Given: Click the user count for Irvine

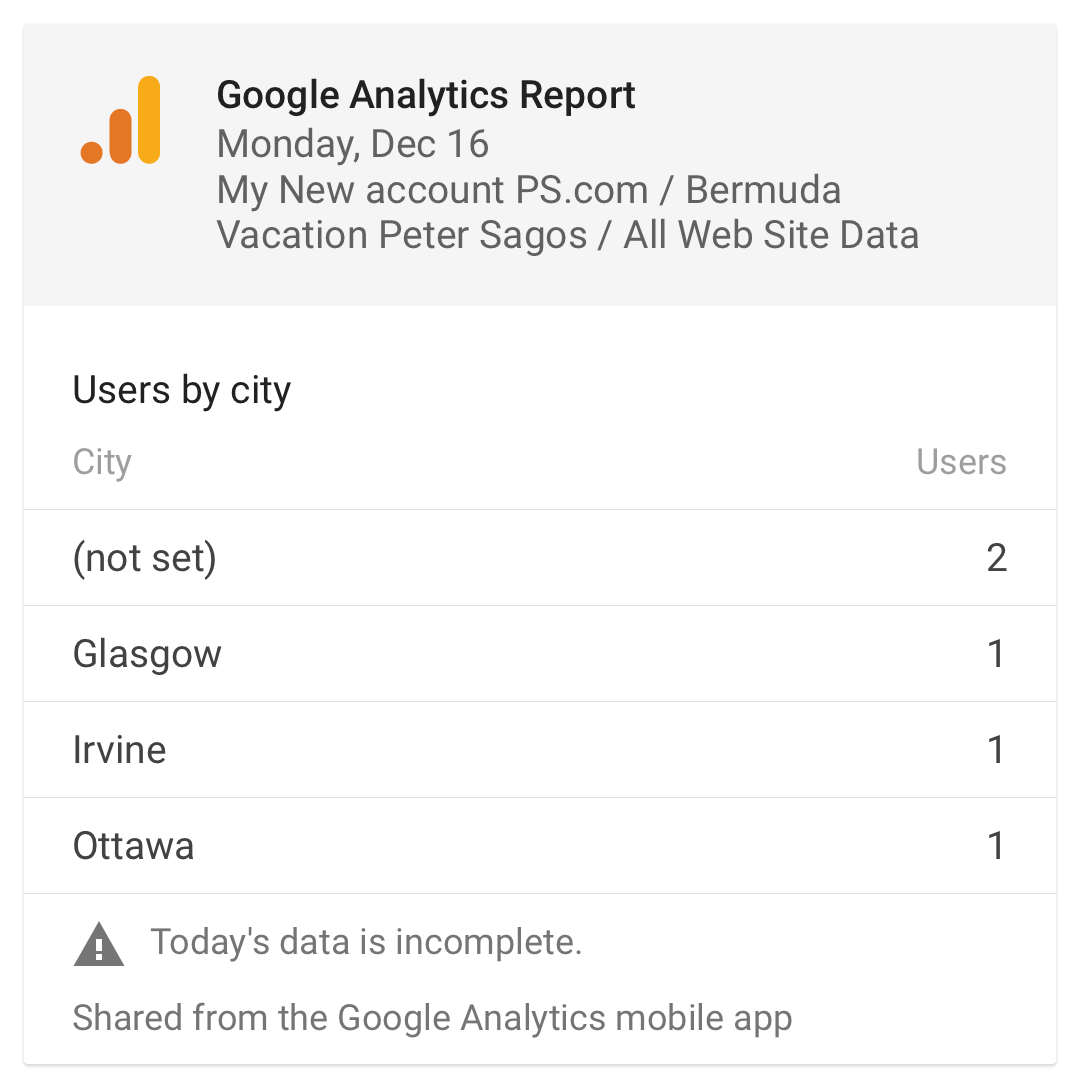Looking at the screenshot, I should tap(997, 749).
